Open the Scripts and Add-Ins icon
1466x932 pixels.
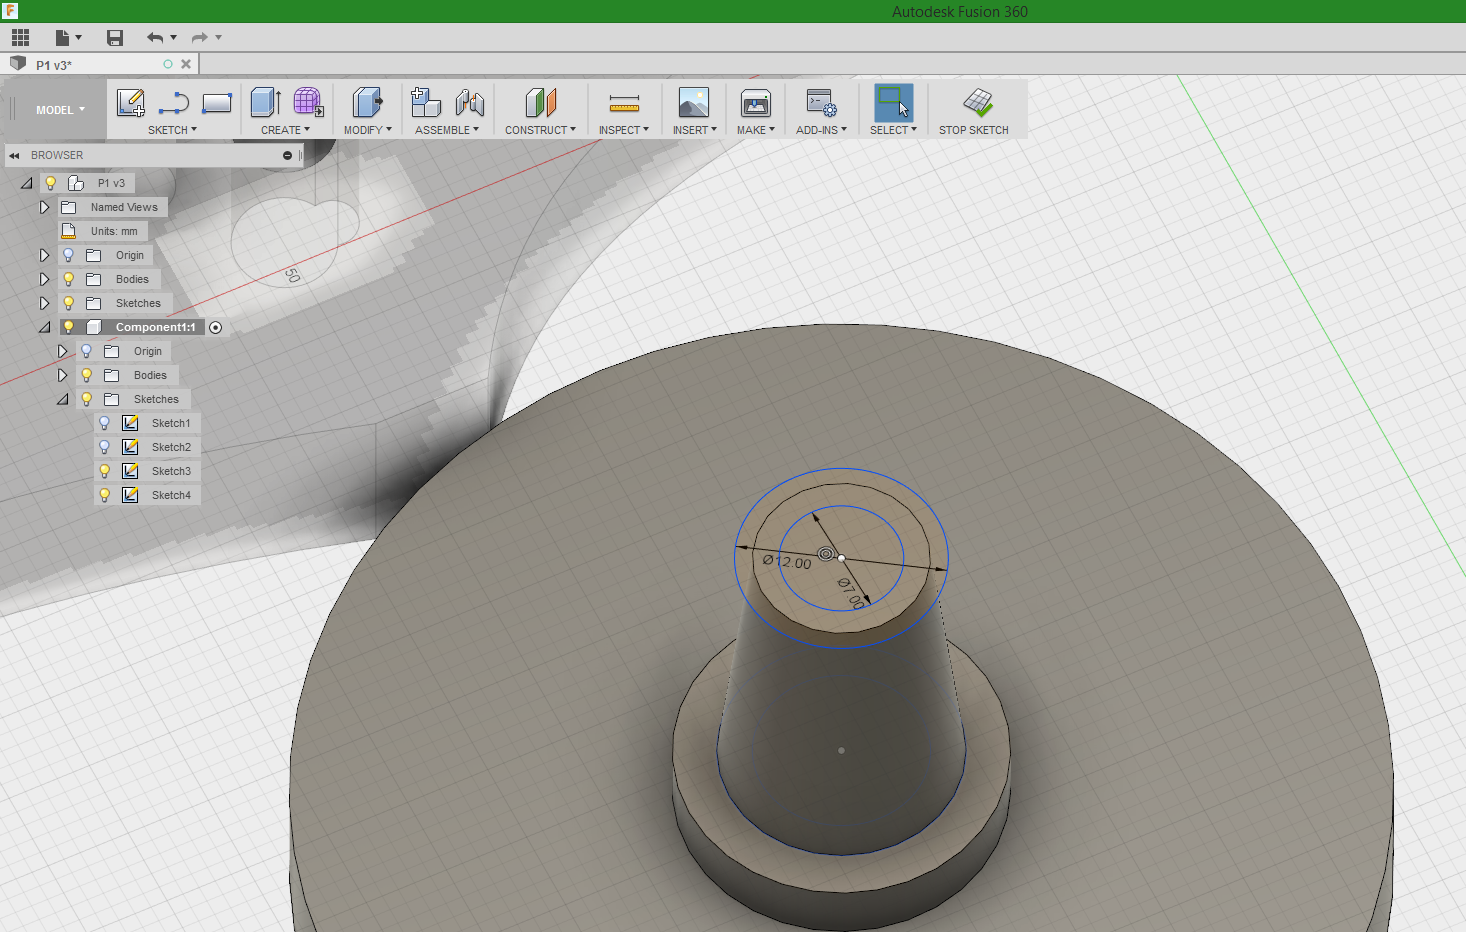[821, 103]
